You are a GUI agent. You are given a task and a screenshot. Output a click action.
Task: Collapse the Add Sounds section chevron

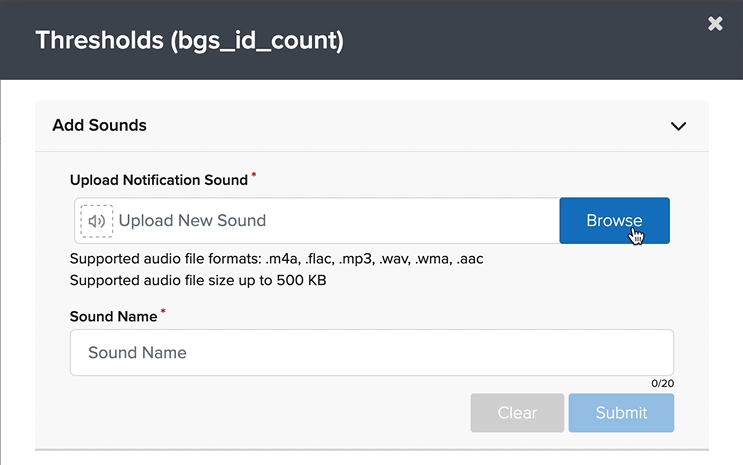click(679, 126)
